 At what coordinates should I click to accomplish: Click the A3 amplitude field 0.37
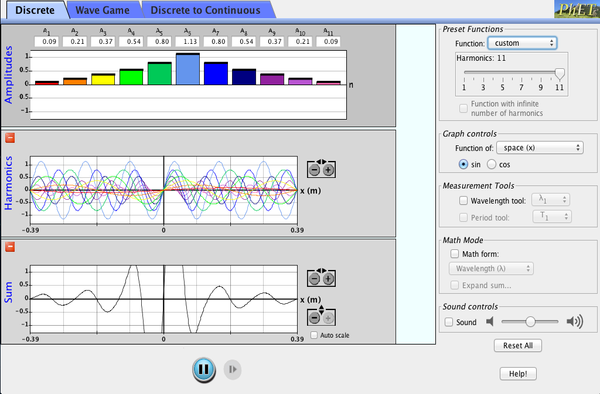(103, 41)
